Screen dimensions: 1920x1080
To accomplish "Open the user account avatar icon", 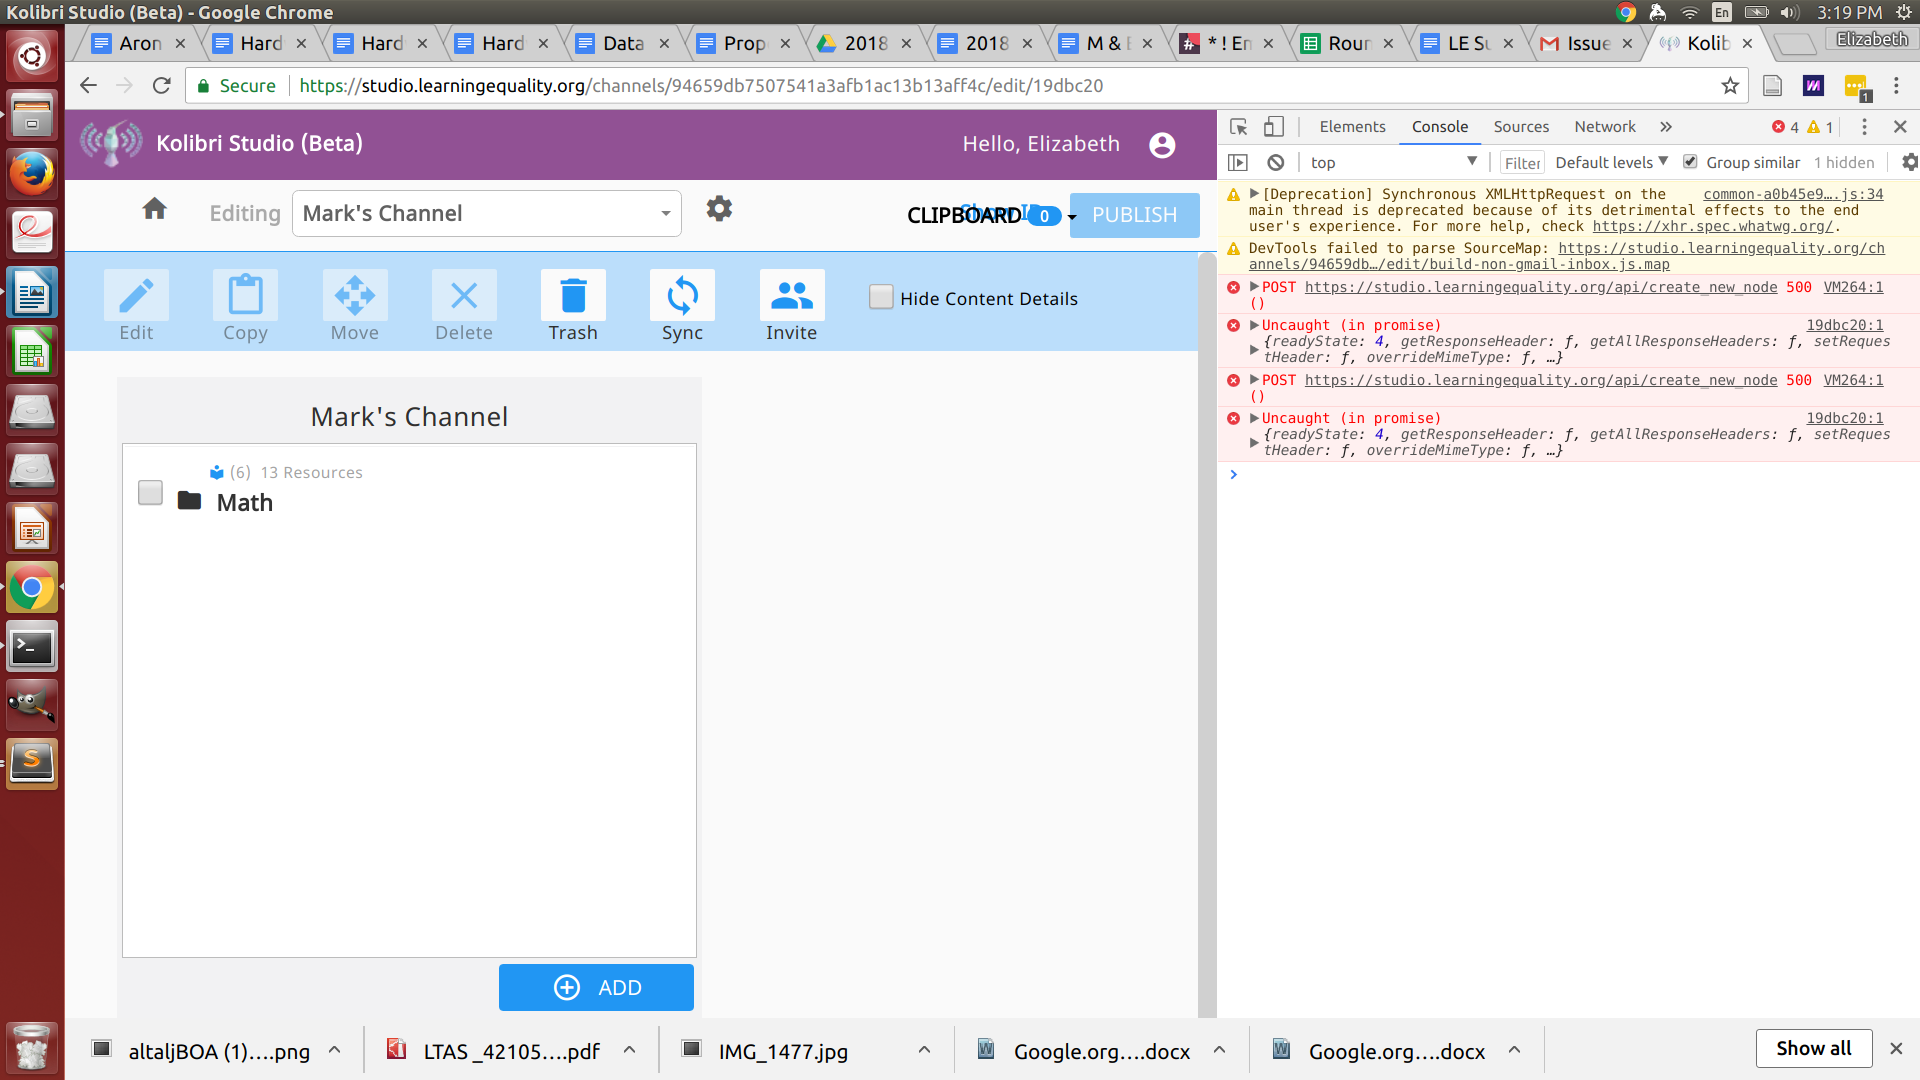I will click(x=1162, y=145).
